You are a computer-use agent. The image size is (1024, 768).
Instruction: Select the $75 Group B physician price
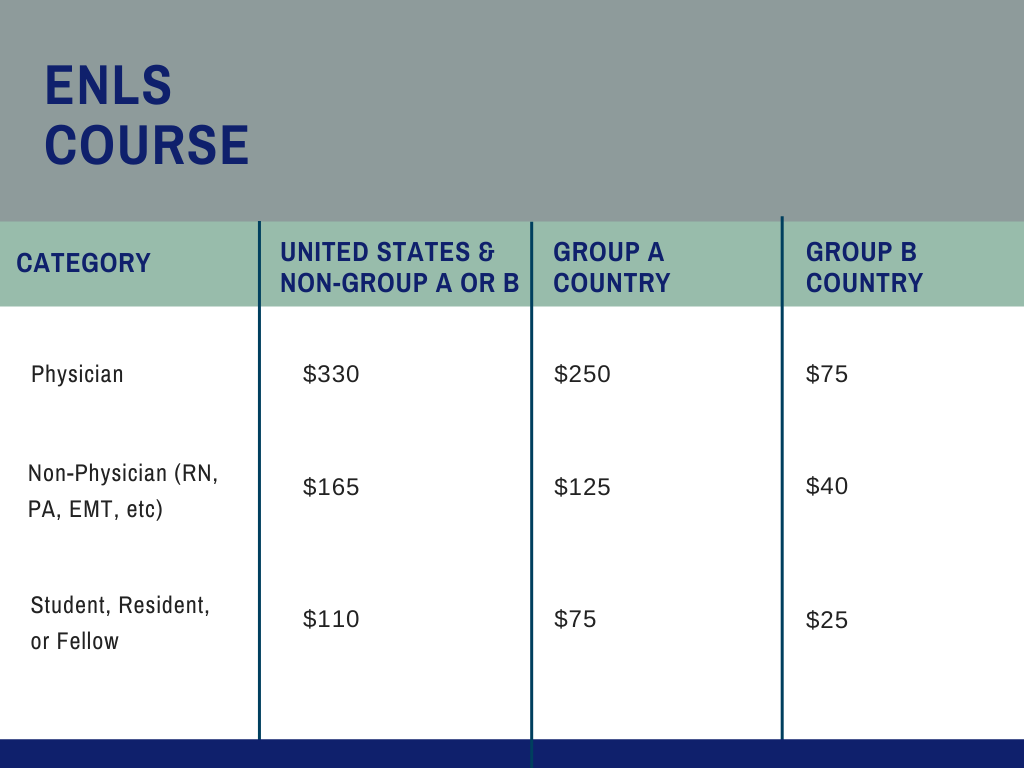coord(827,374)
